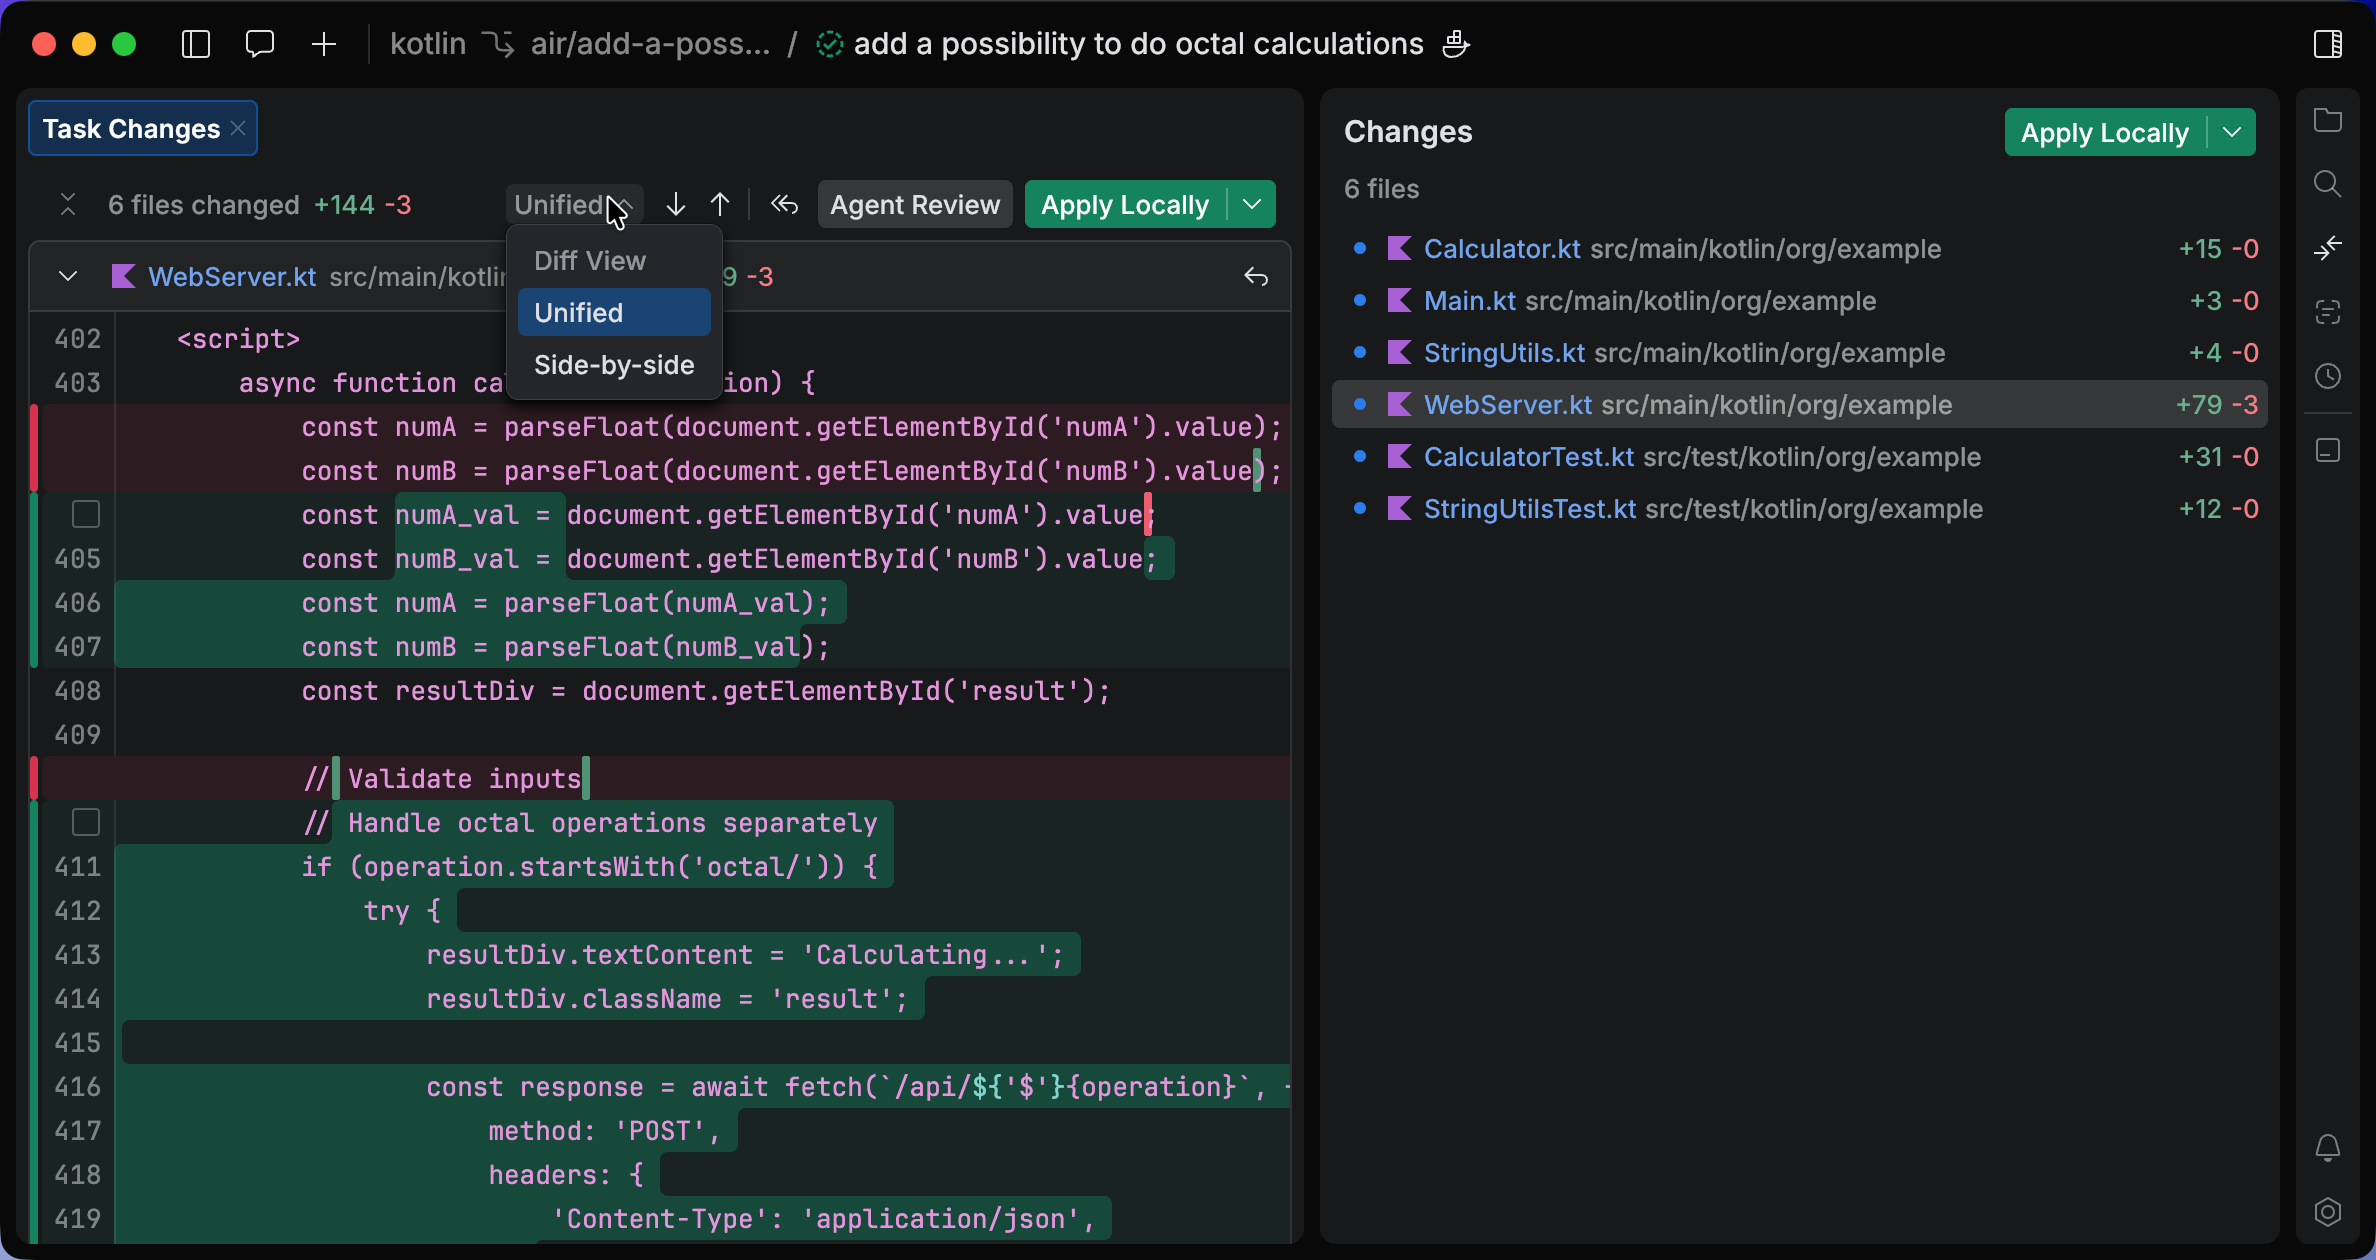Toggle the left sidebar panel icon

(x=196, y=44)
